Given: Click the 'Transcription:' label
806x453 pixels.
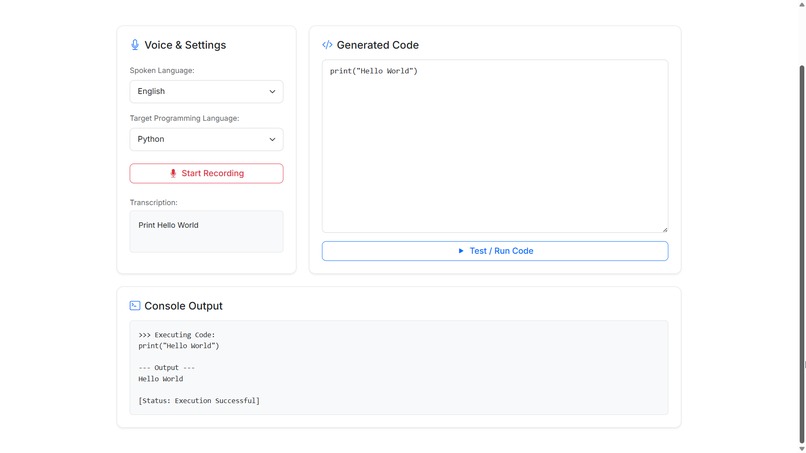Looking at the screenshot, I should tap(153, 203).
